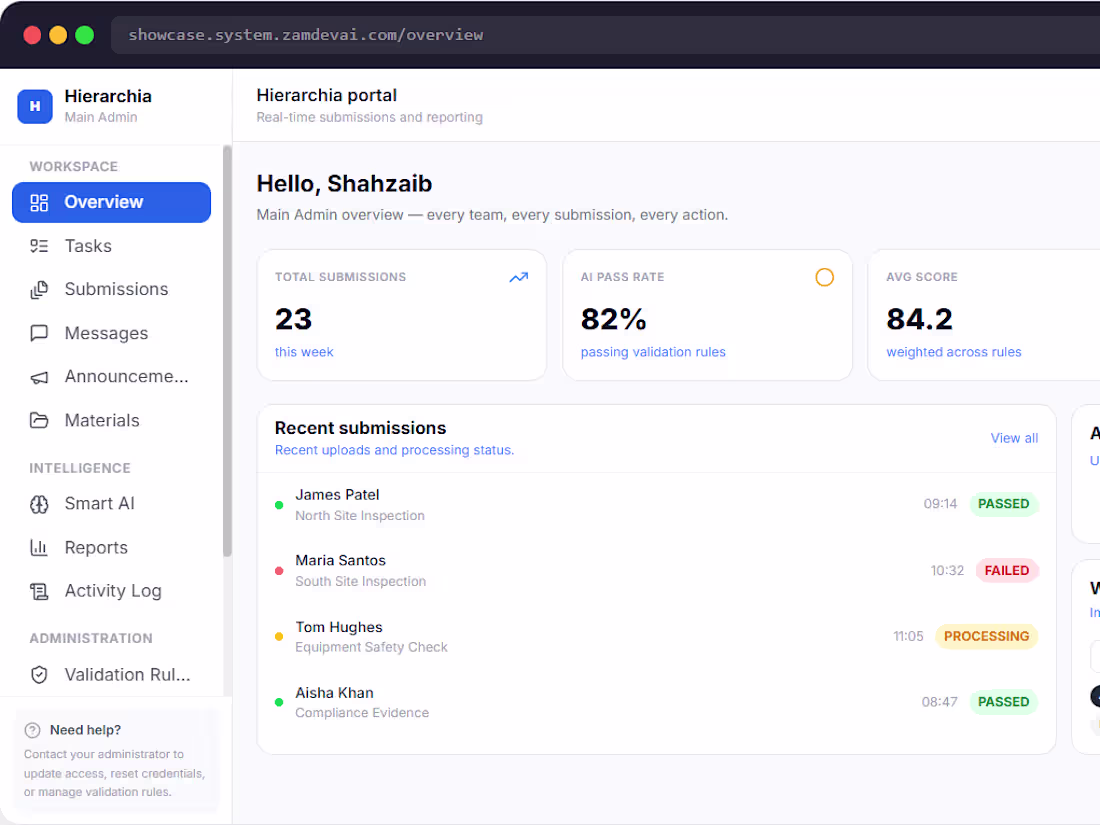Select the Overview menu item
1100x825 pixels.
click(112, 202)
